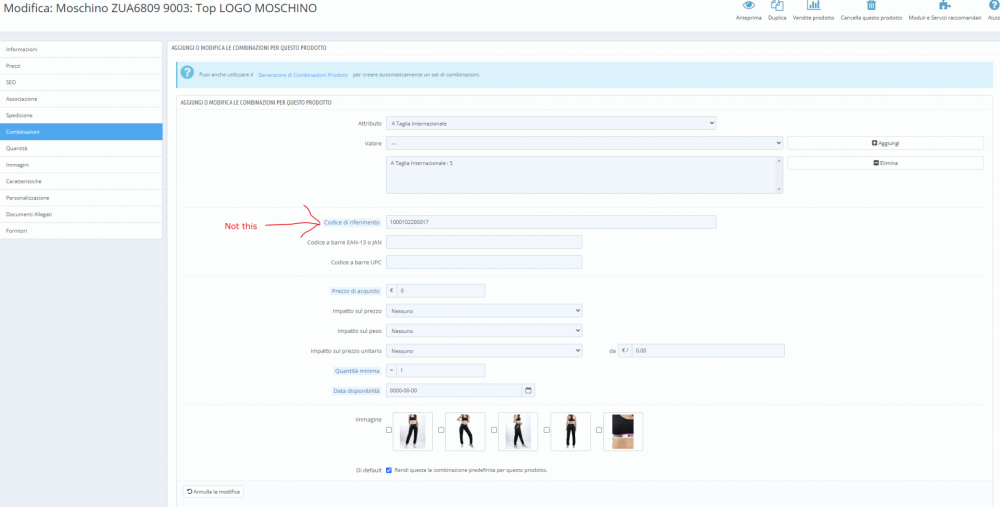This screenshot has height=507, width=1000.
Task: Click the Cancella questo prodotto trash icon
Action: point(871,6)
